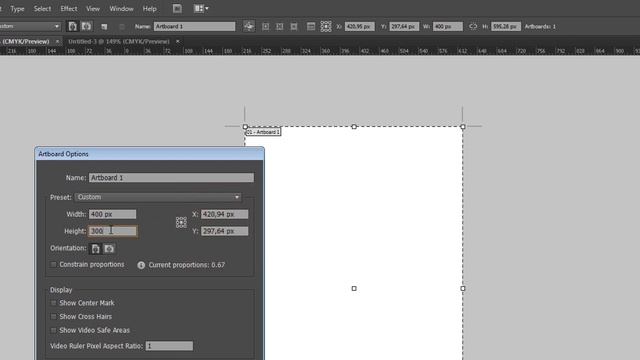The image size is (640, 360).
Task: Open the Help menu
Action: 149,9
